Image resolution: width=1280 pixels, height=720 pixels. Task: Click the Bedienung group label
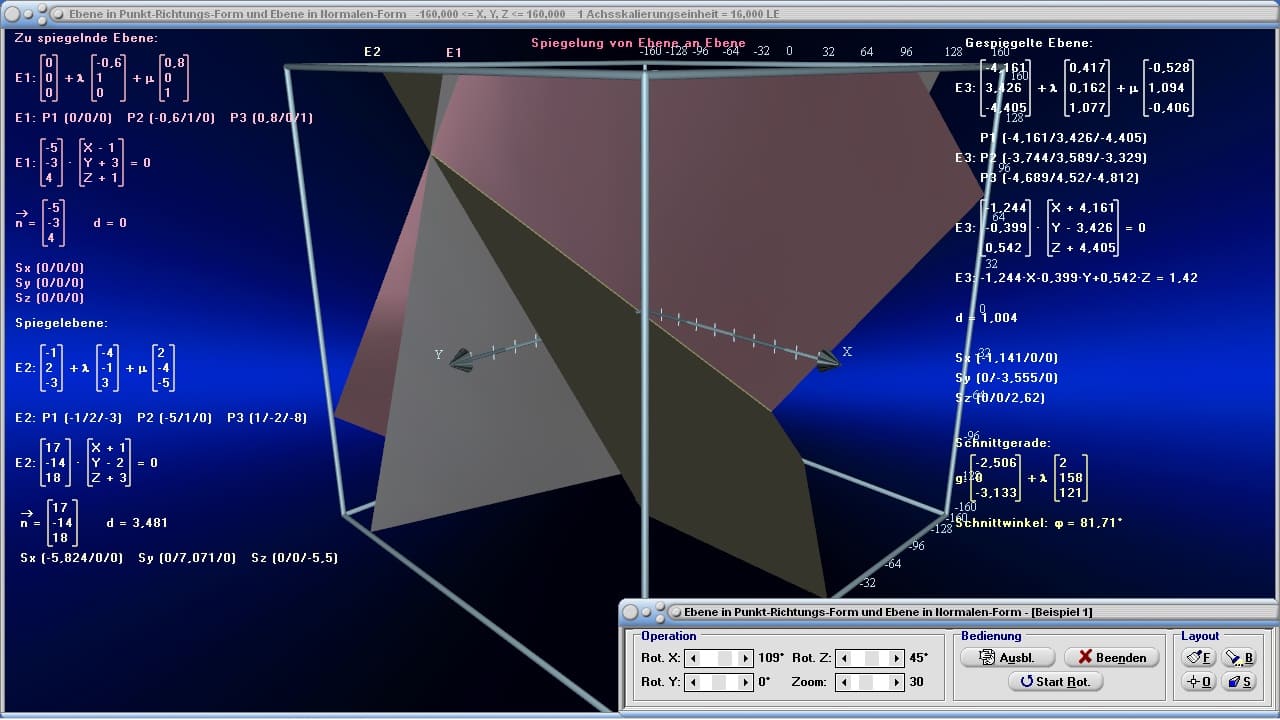(991, 636)
